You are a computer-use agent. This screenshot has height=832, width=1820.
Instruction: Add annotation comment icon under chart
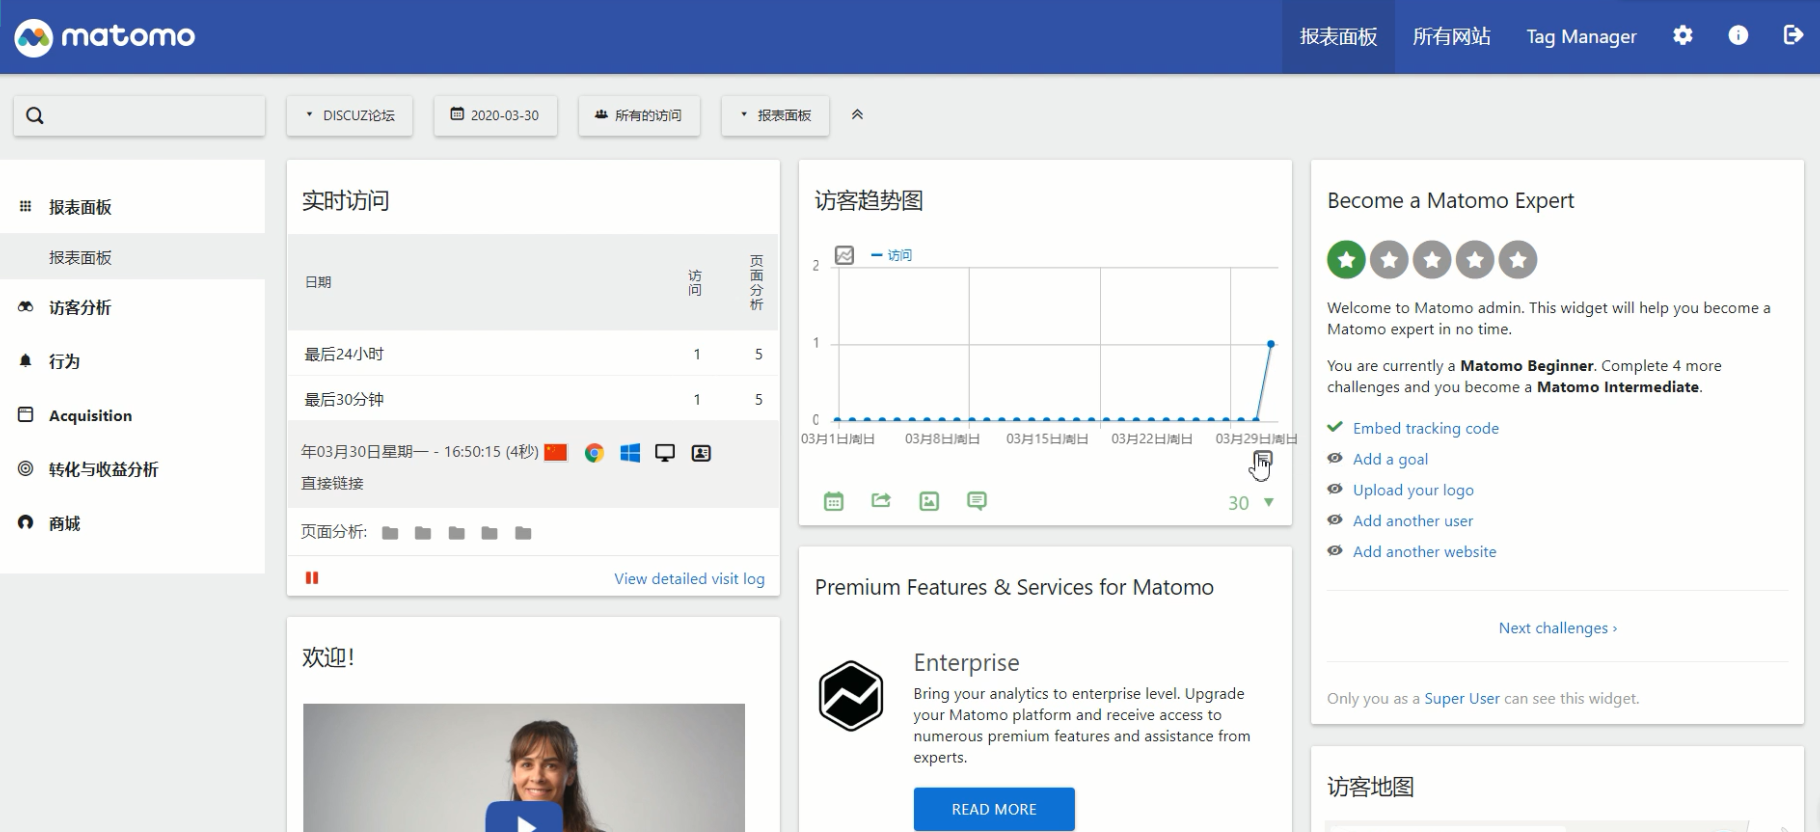coord(977,501)
